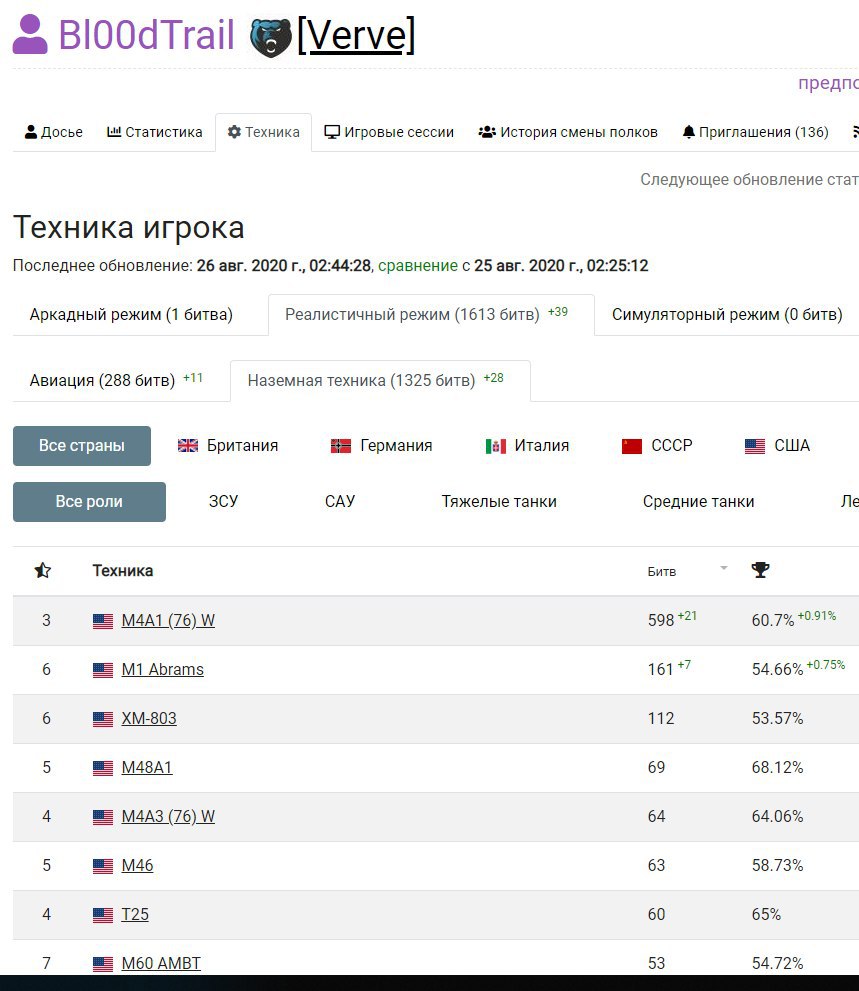This screenshot has width=859, height=991.
Task: Filter by Германия
Action: click(x=381, y=446)
